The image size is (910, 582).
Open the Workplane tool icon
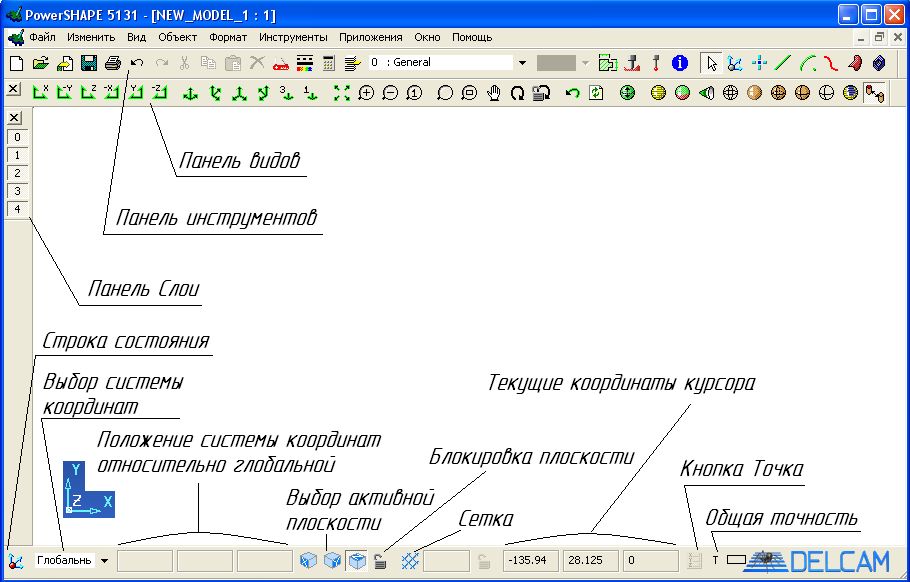pos(735,63)
